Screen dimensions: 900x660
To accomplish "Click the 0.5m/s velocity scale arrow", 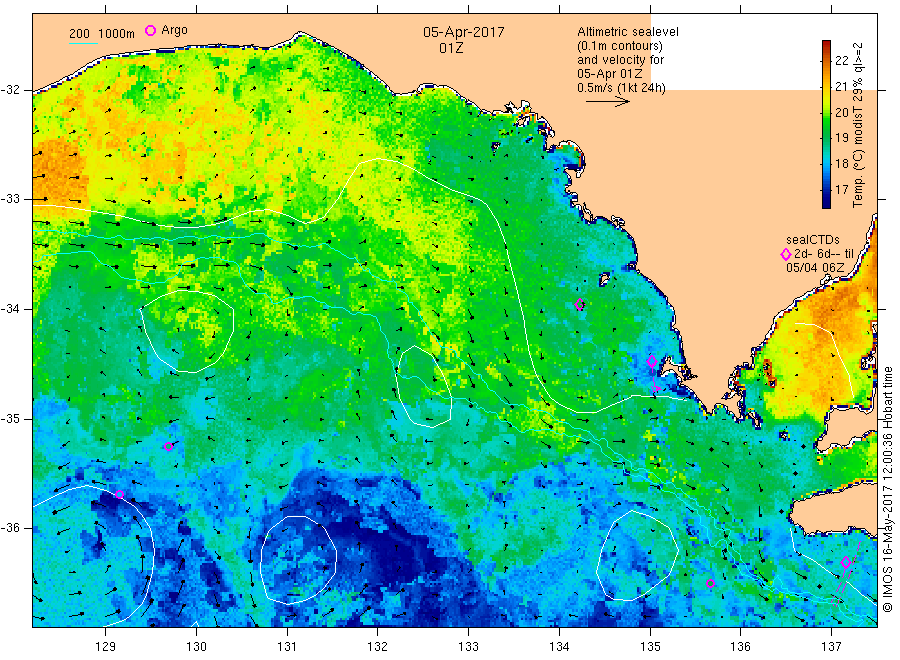I will pyautogui.click(x=607, y=102).
